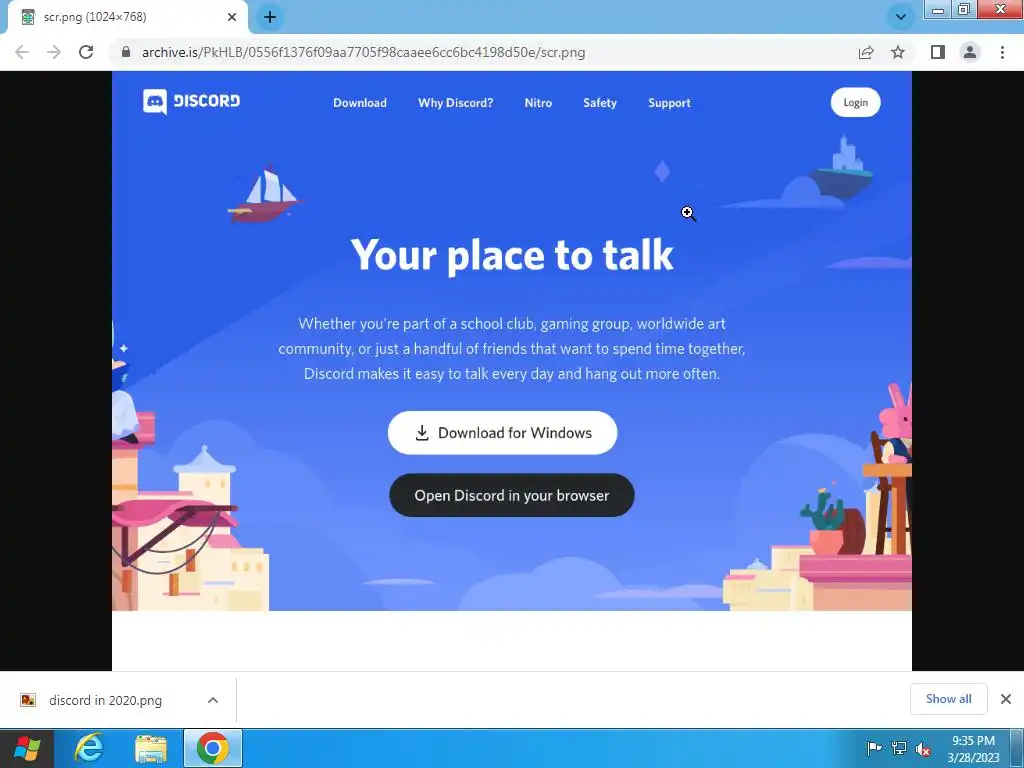1024x768 pixels.
Task: Click the share page icon in address bar
Action: click(866, 52)
